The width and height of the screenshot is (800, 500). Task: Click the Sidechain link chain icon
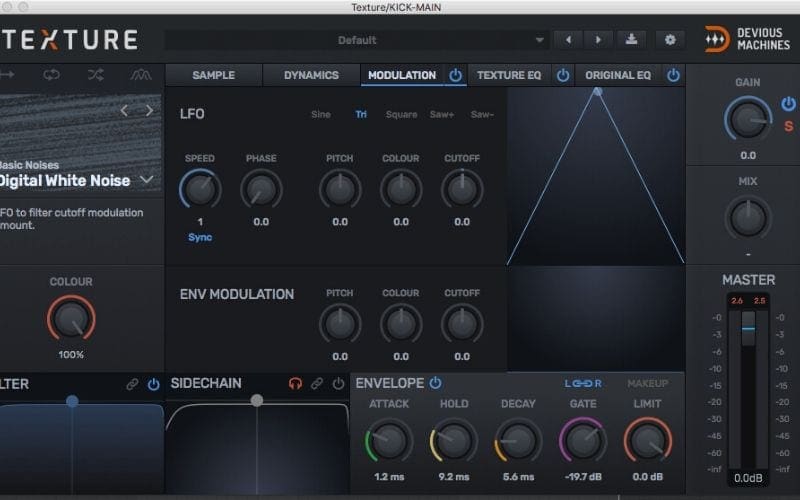tap(317, 383)
